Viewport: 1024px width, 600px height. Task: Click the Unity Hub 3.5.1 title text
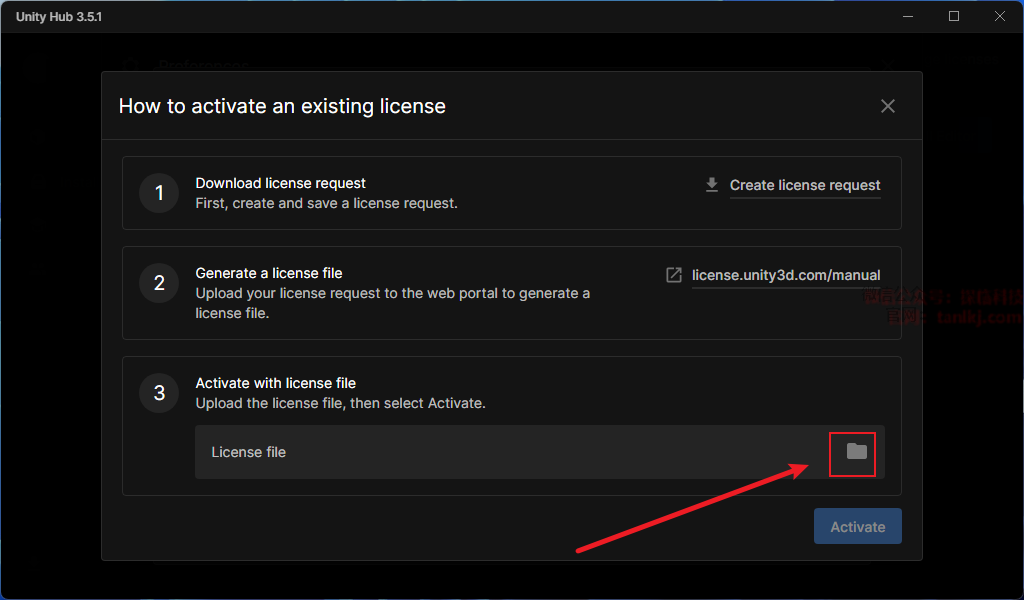point(59,17)
